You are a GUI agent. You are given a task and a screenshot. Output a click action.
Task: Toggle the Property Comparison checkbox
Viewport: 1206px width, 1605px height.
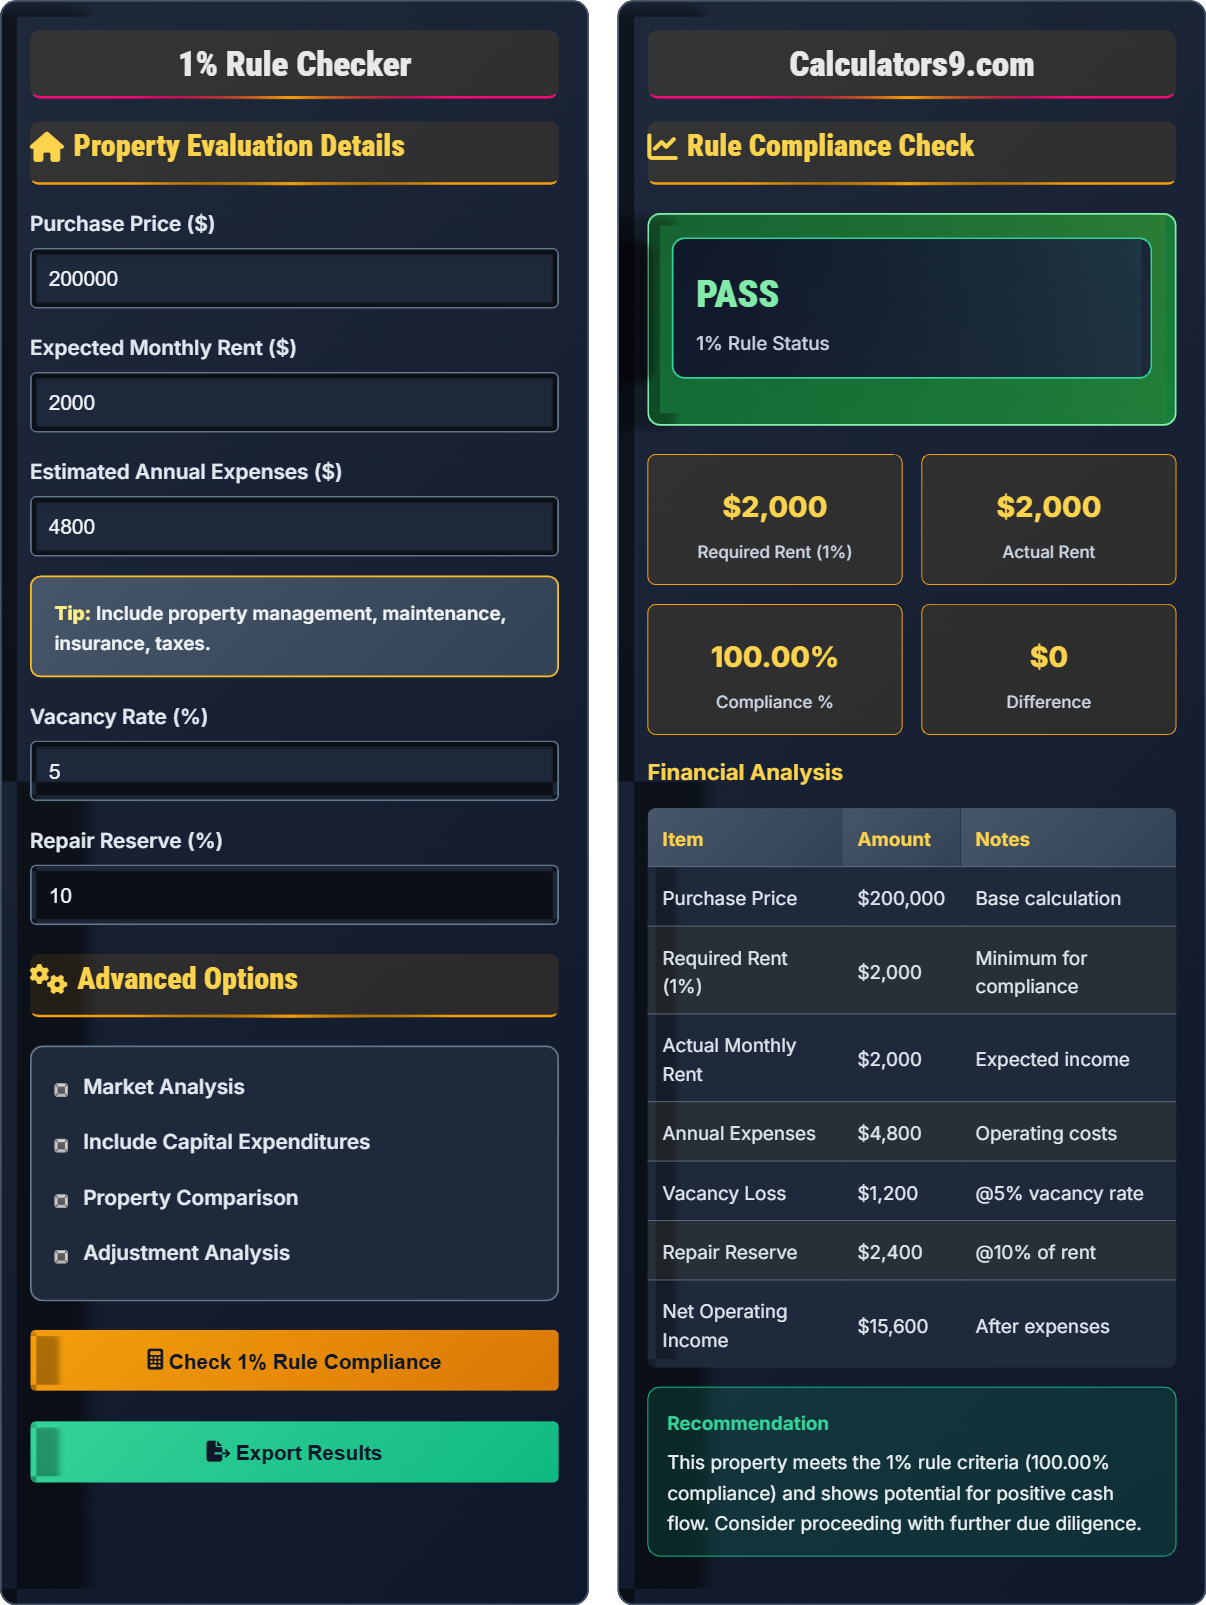pos(61,1200)
